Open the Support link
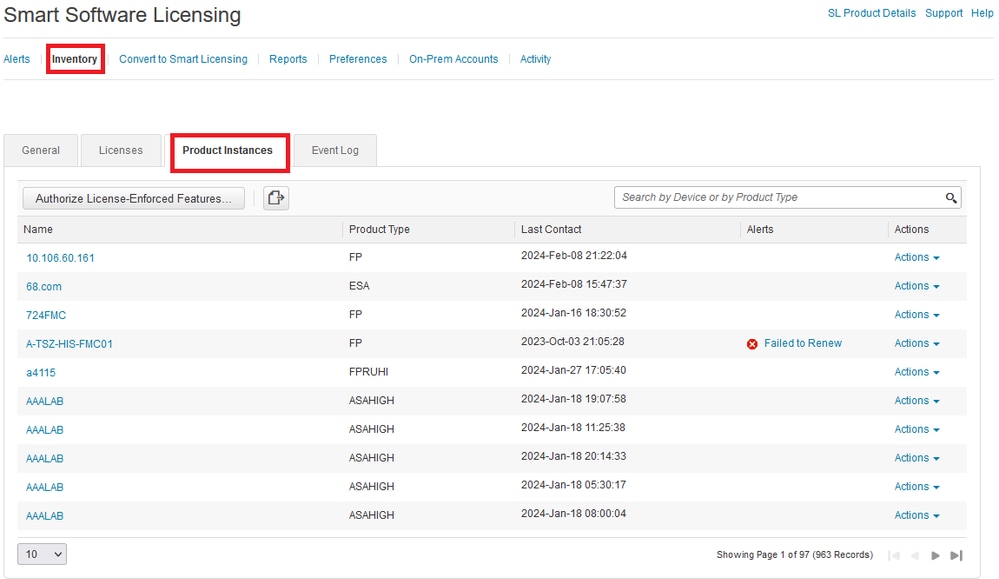999x579 pixels. 944,13
